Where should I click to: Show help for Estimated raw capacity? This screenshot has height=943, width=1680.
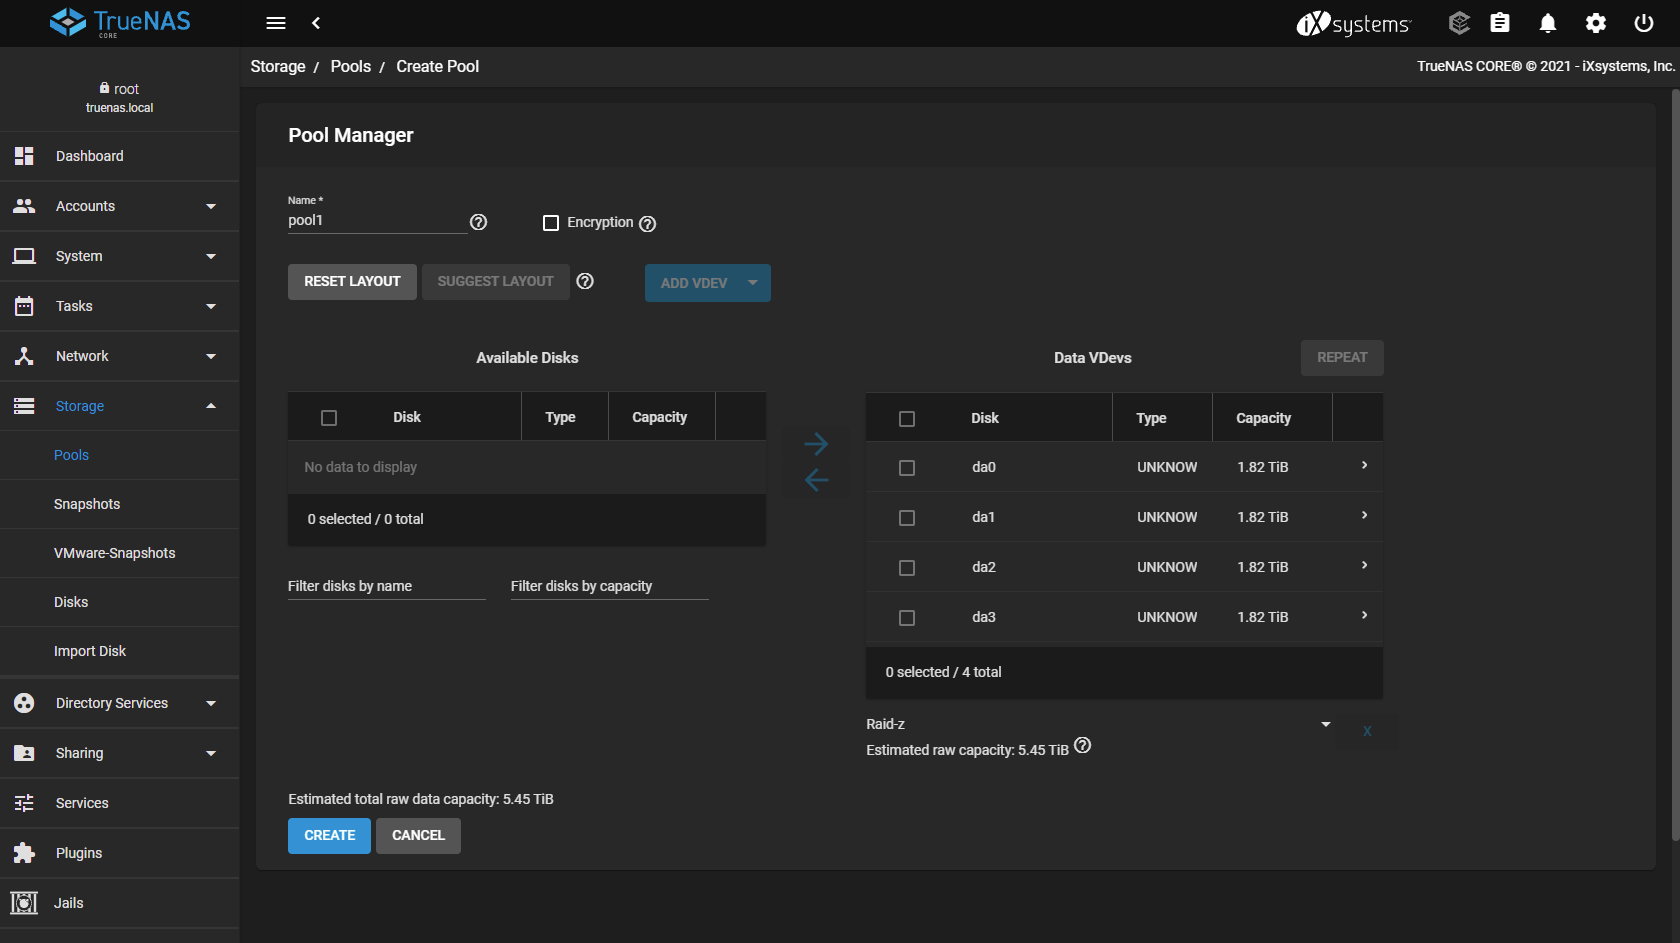[x=1083, y=745]
